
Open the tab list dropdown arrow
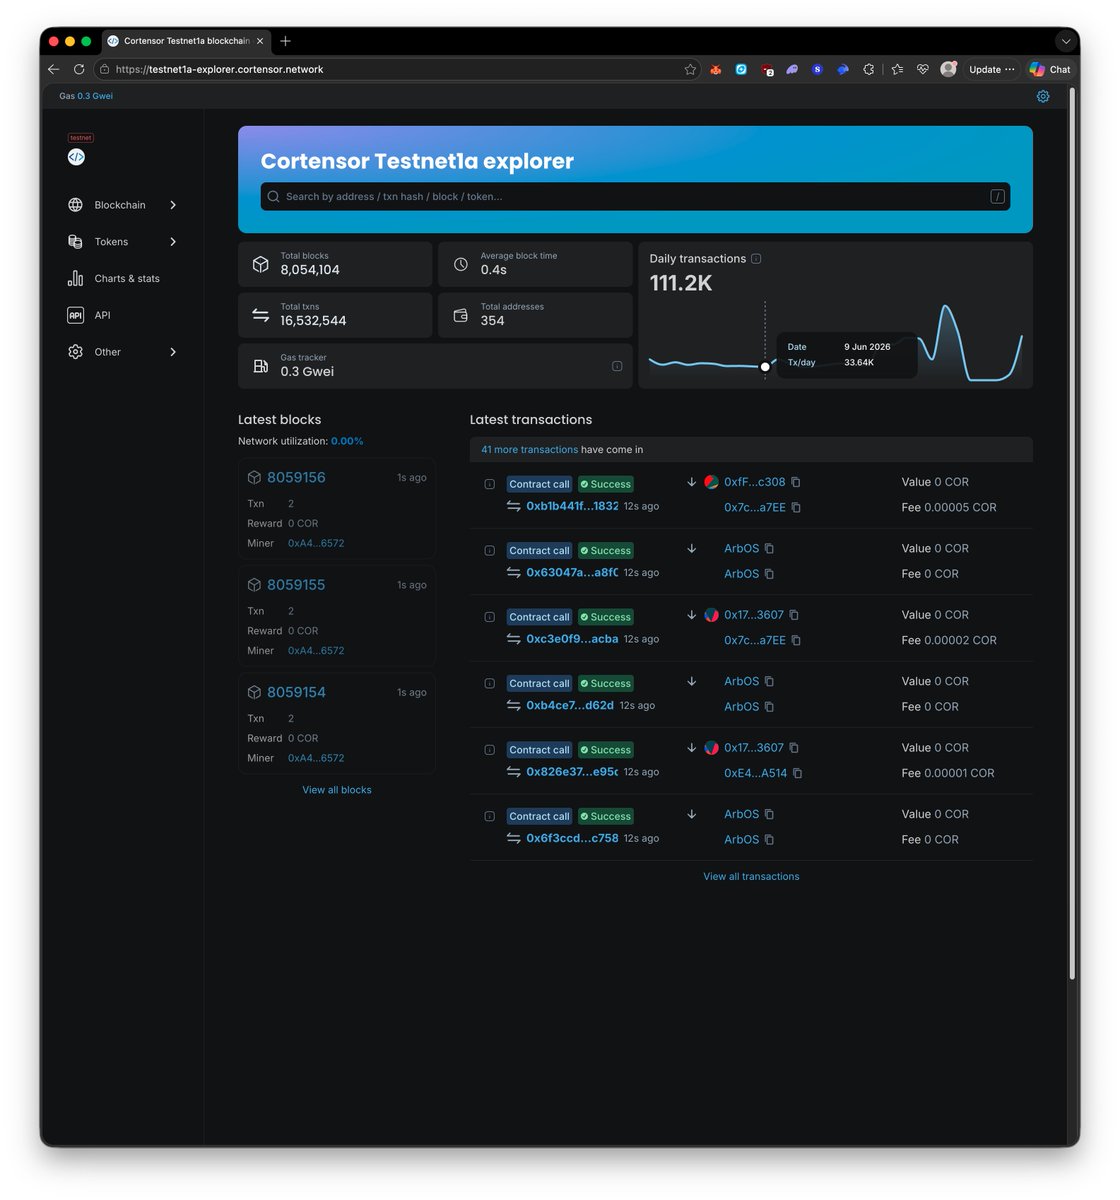1066,41
